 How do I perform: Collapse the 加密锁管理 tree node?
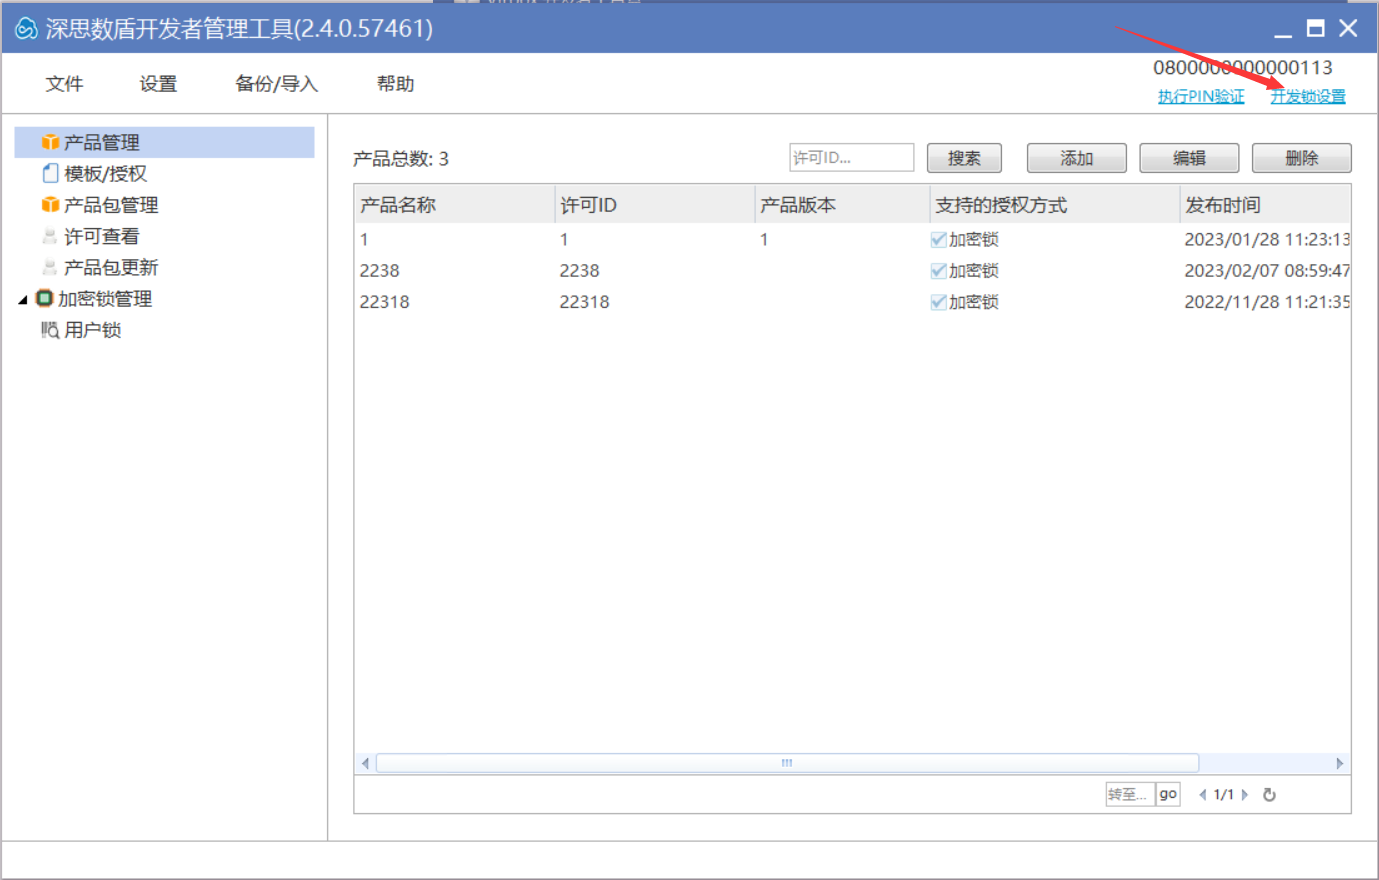coord(23,299)
